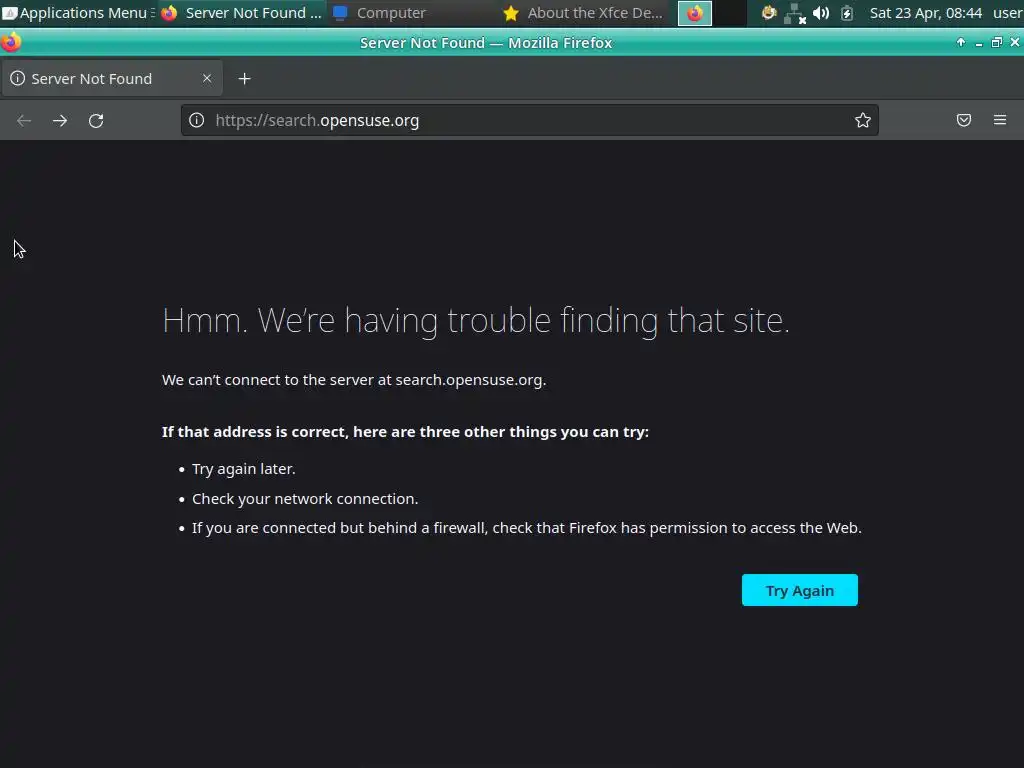Minimize the Firefox window
The image size is (1024, 768).
tap(978, 43)
